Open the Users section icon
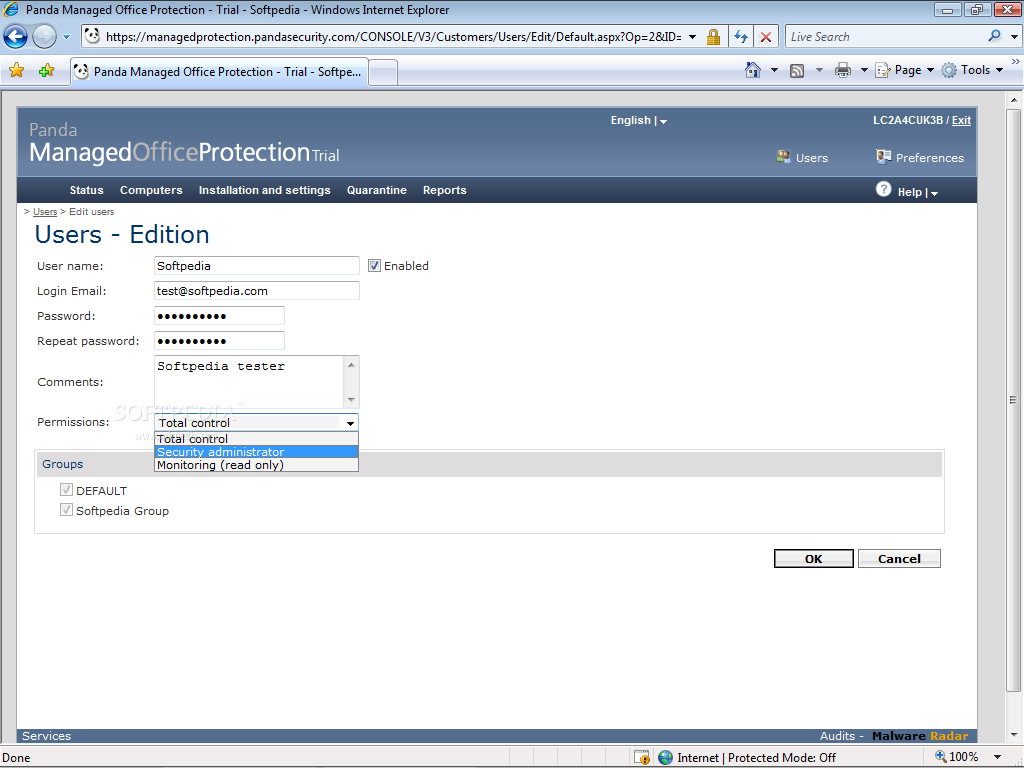Viewport: 1024px width, 768px height. click(783, 157)
